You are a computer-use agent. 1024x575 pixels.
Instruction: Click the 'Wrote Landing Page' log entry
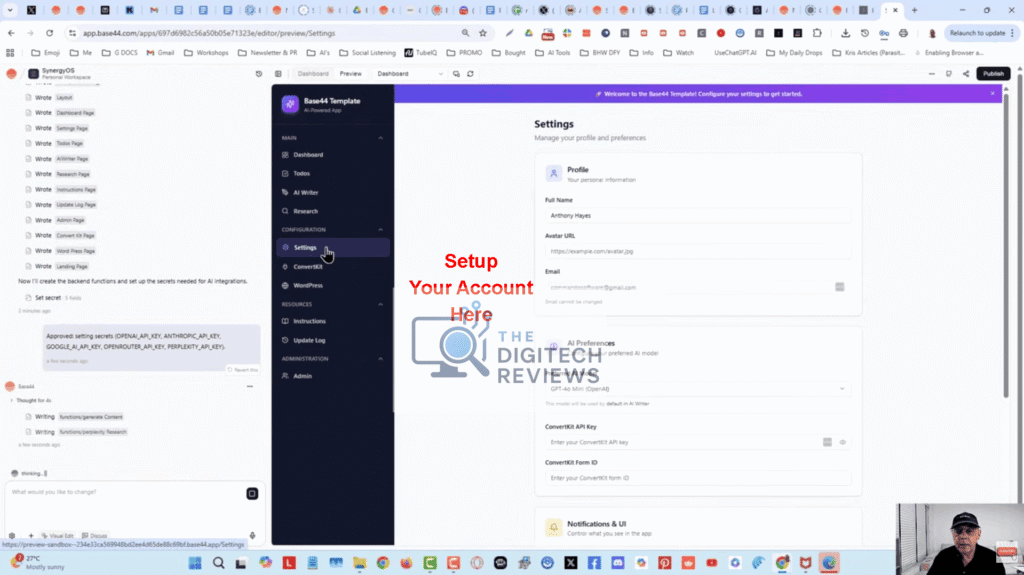[x=57, y=267]
